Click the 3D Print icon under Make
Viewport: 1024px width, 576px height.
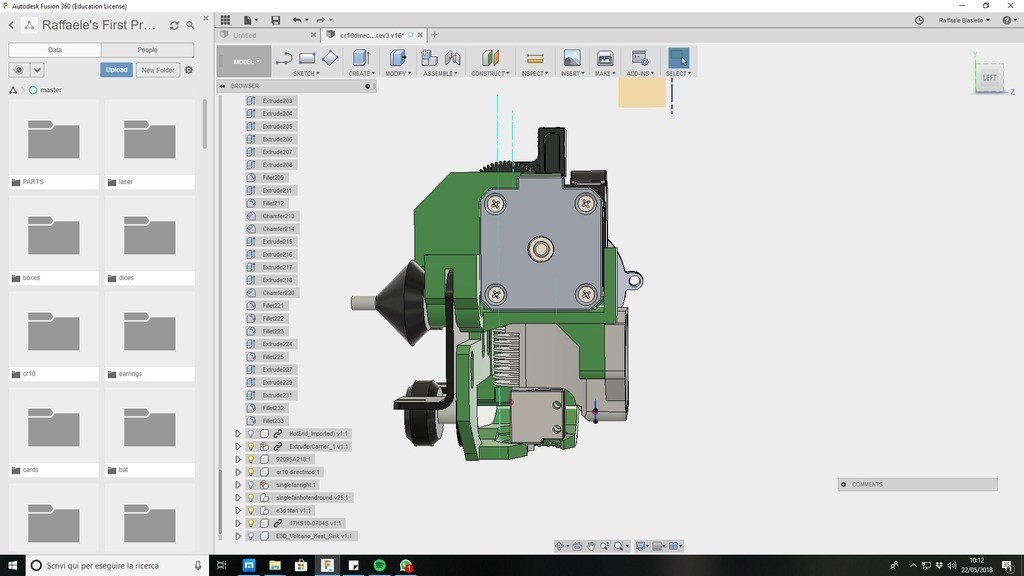[x=605, y=58]
